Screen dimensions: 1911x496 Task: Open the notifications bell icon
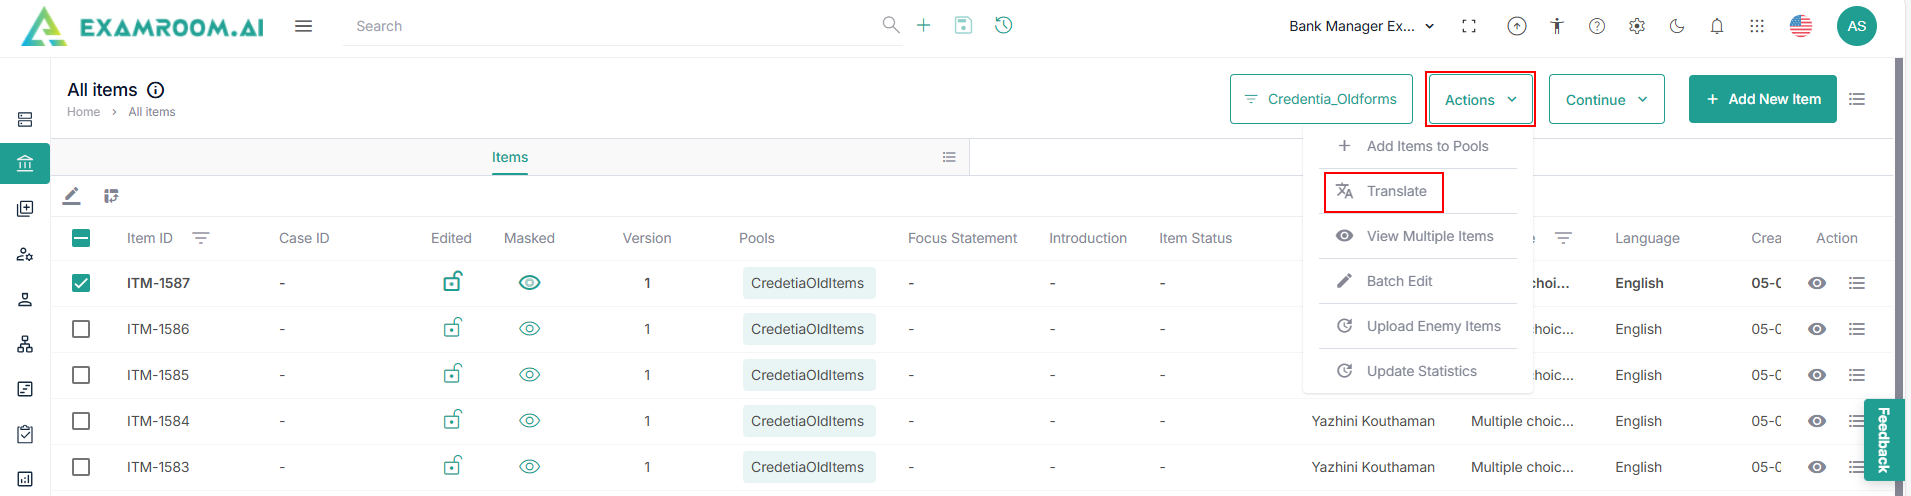tap(1717, 26)
